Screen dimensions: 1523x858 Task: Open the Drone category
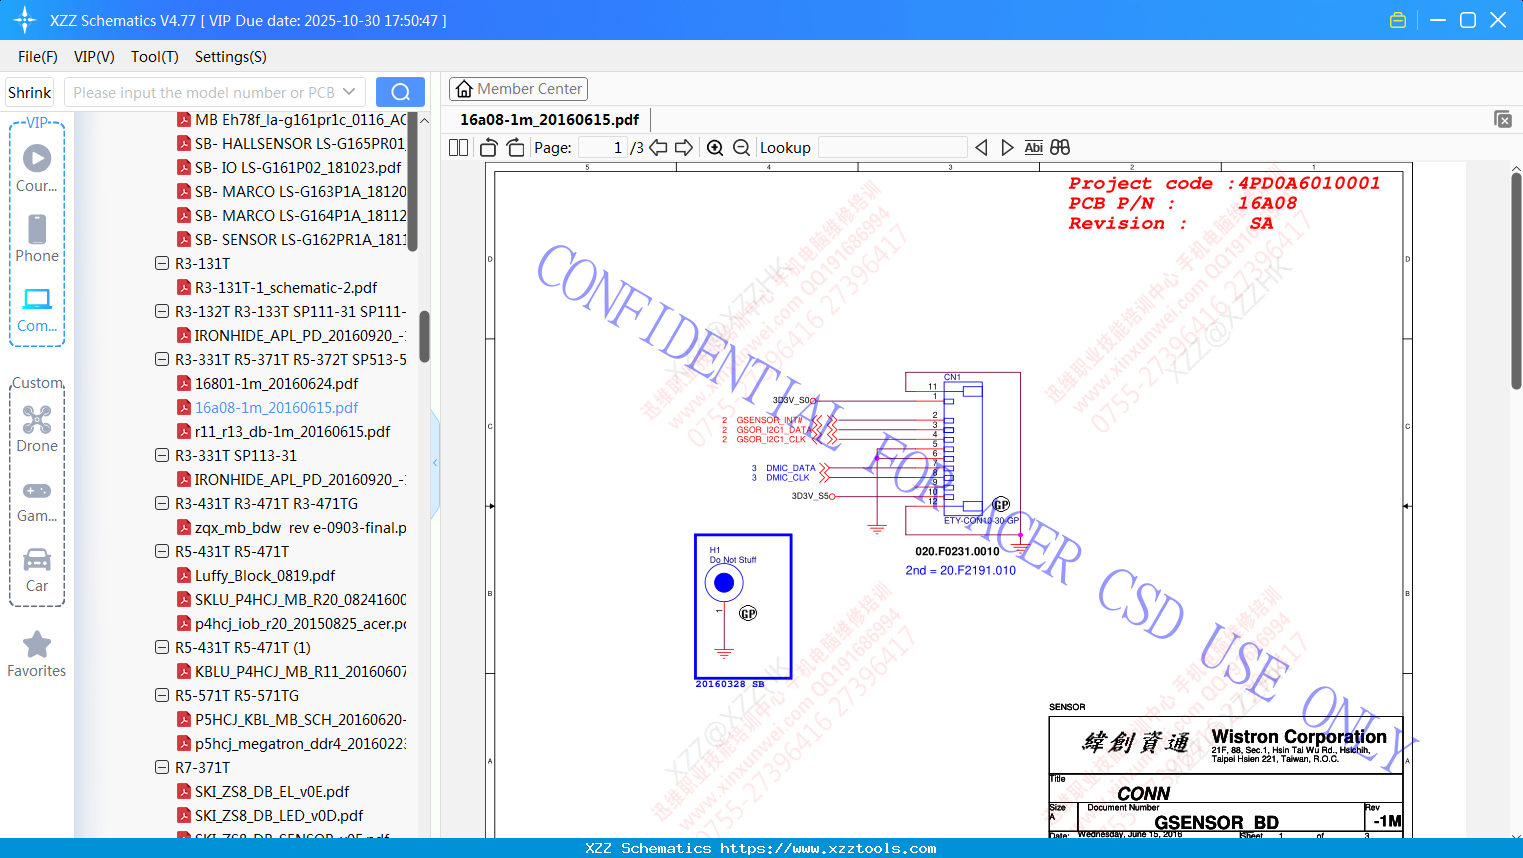pos(37,429)
